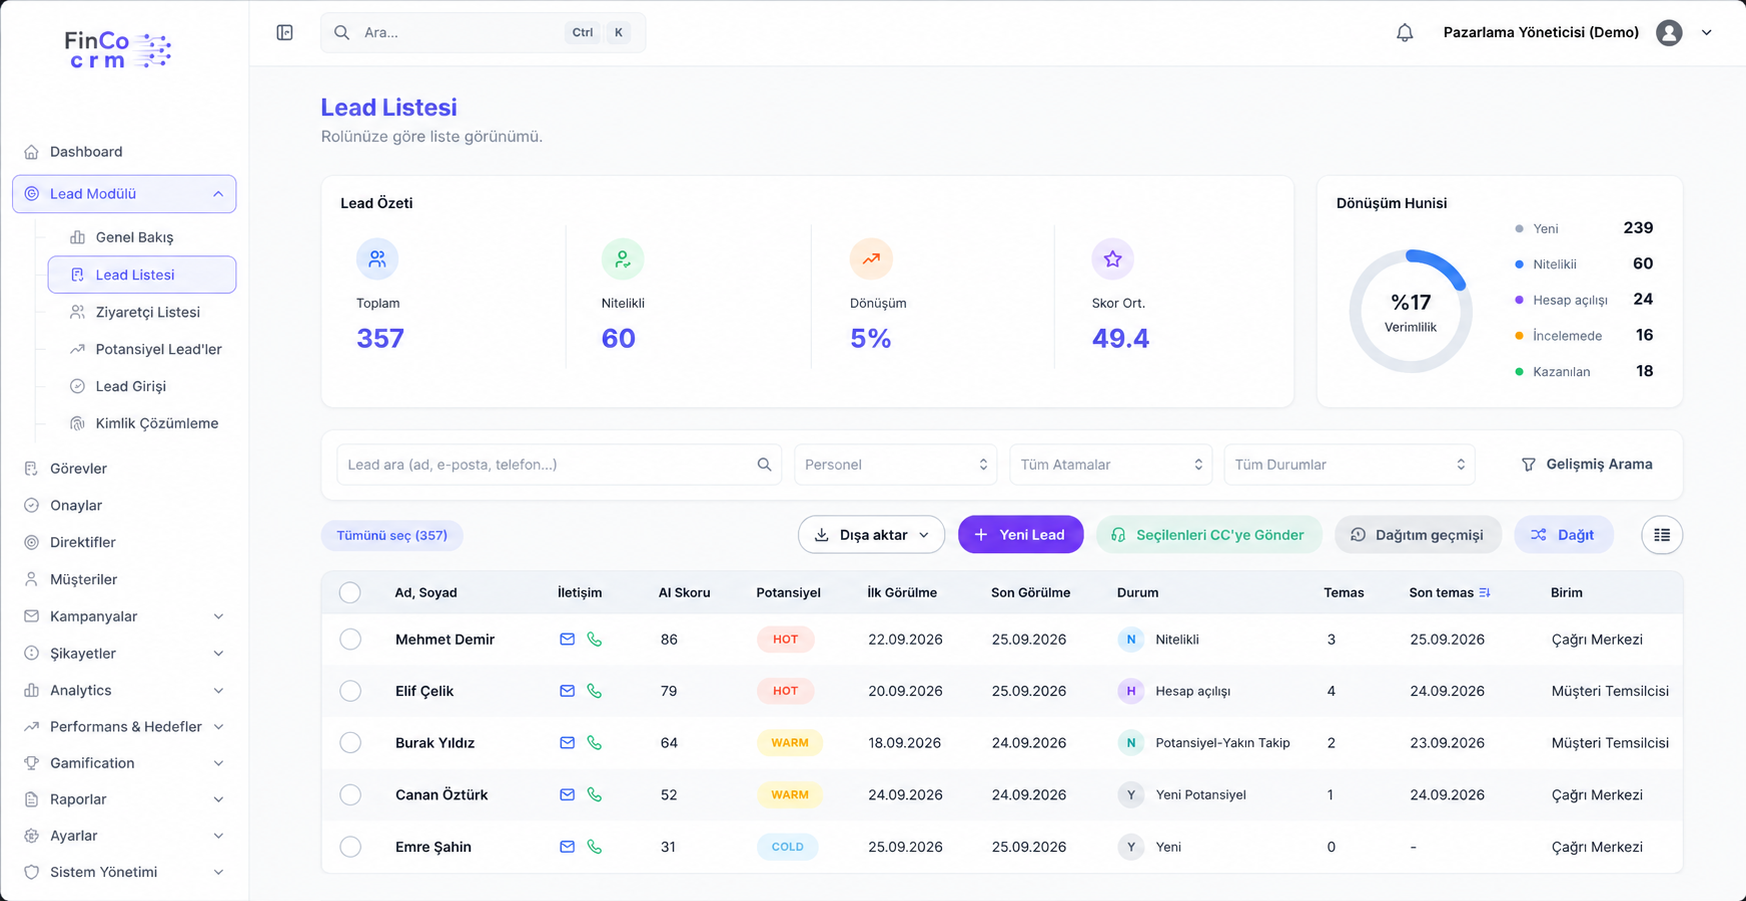Call Elif Çelik using phone icon
Viewport: 1746px width, 901px height.
594,691
